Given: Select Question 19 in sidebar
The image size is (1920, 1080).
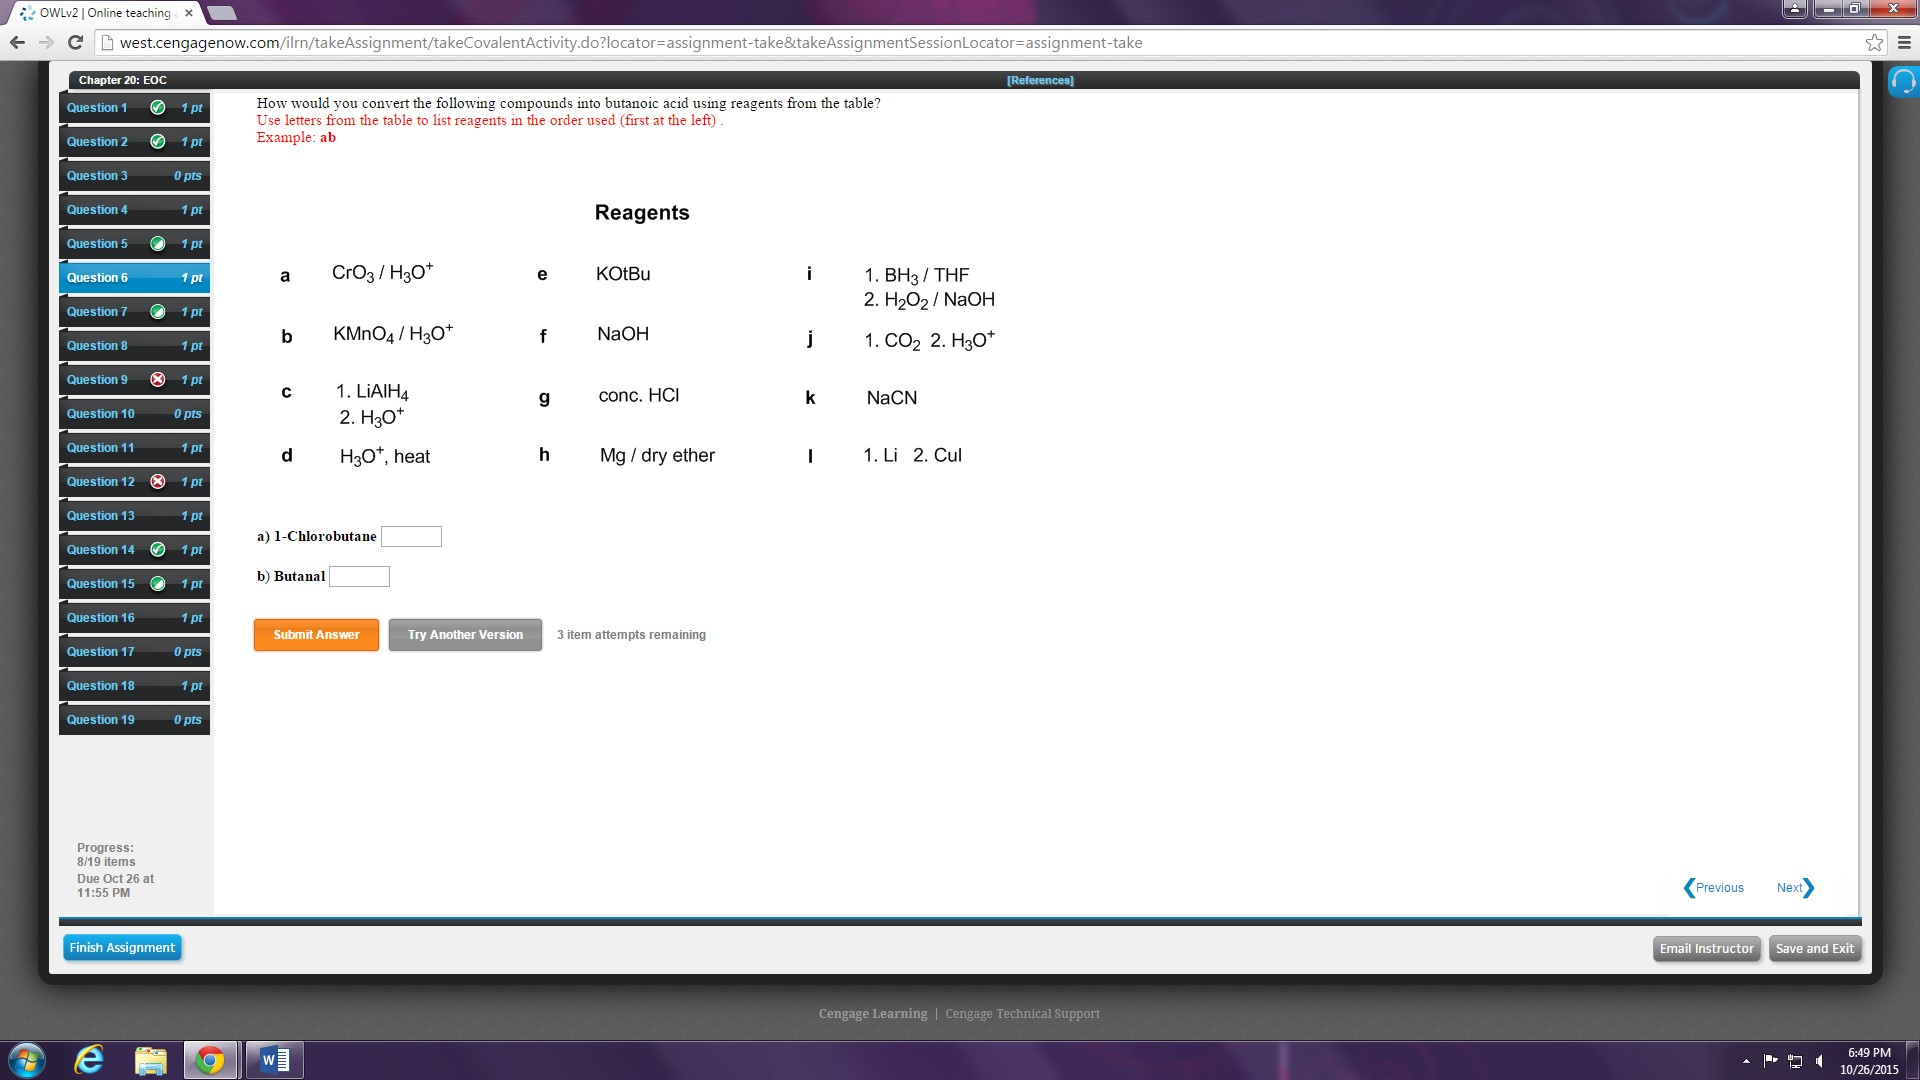Looking at the screenshot, I should point(131,720).
